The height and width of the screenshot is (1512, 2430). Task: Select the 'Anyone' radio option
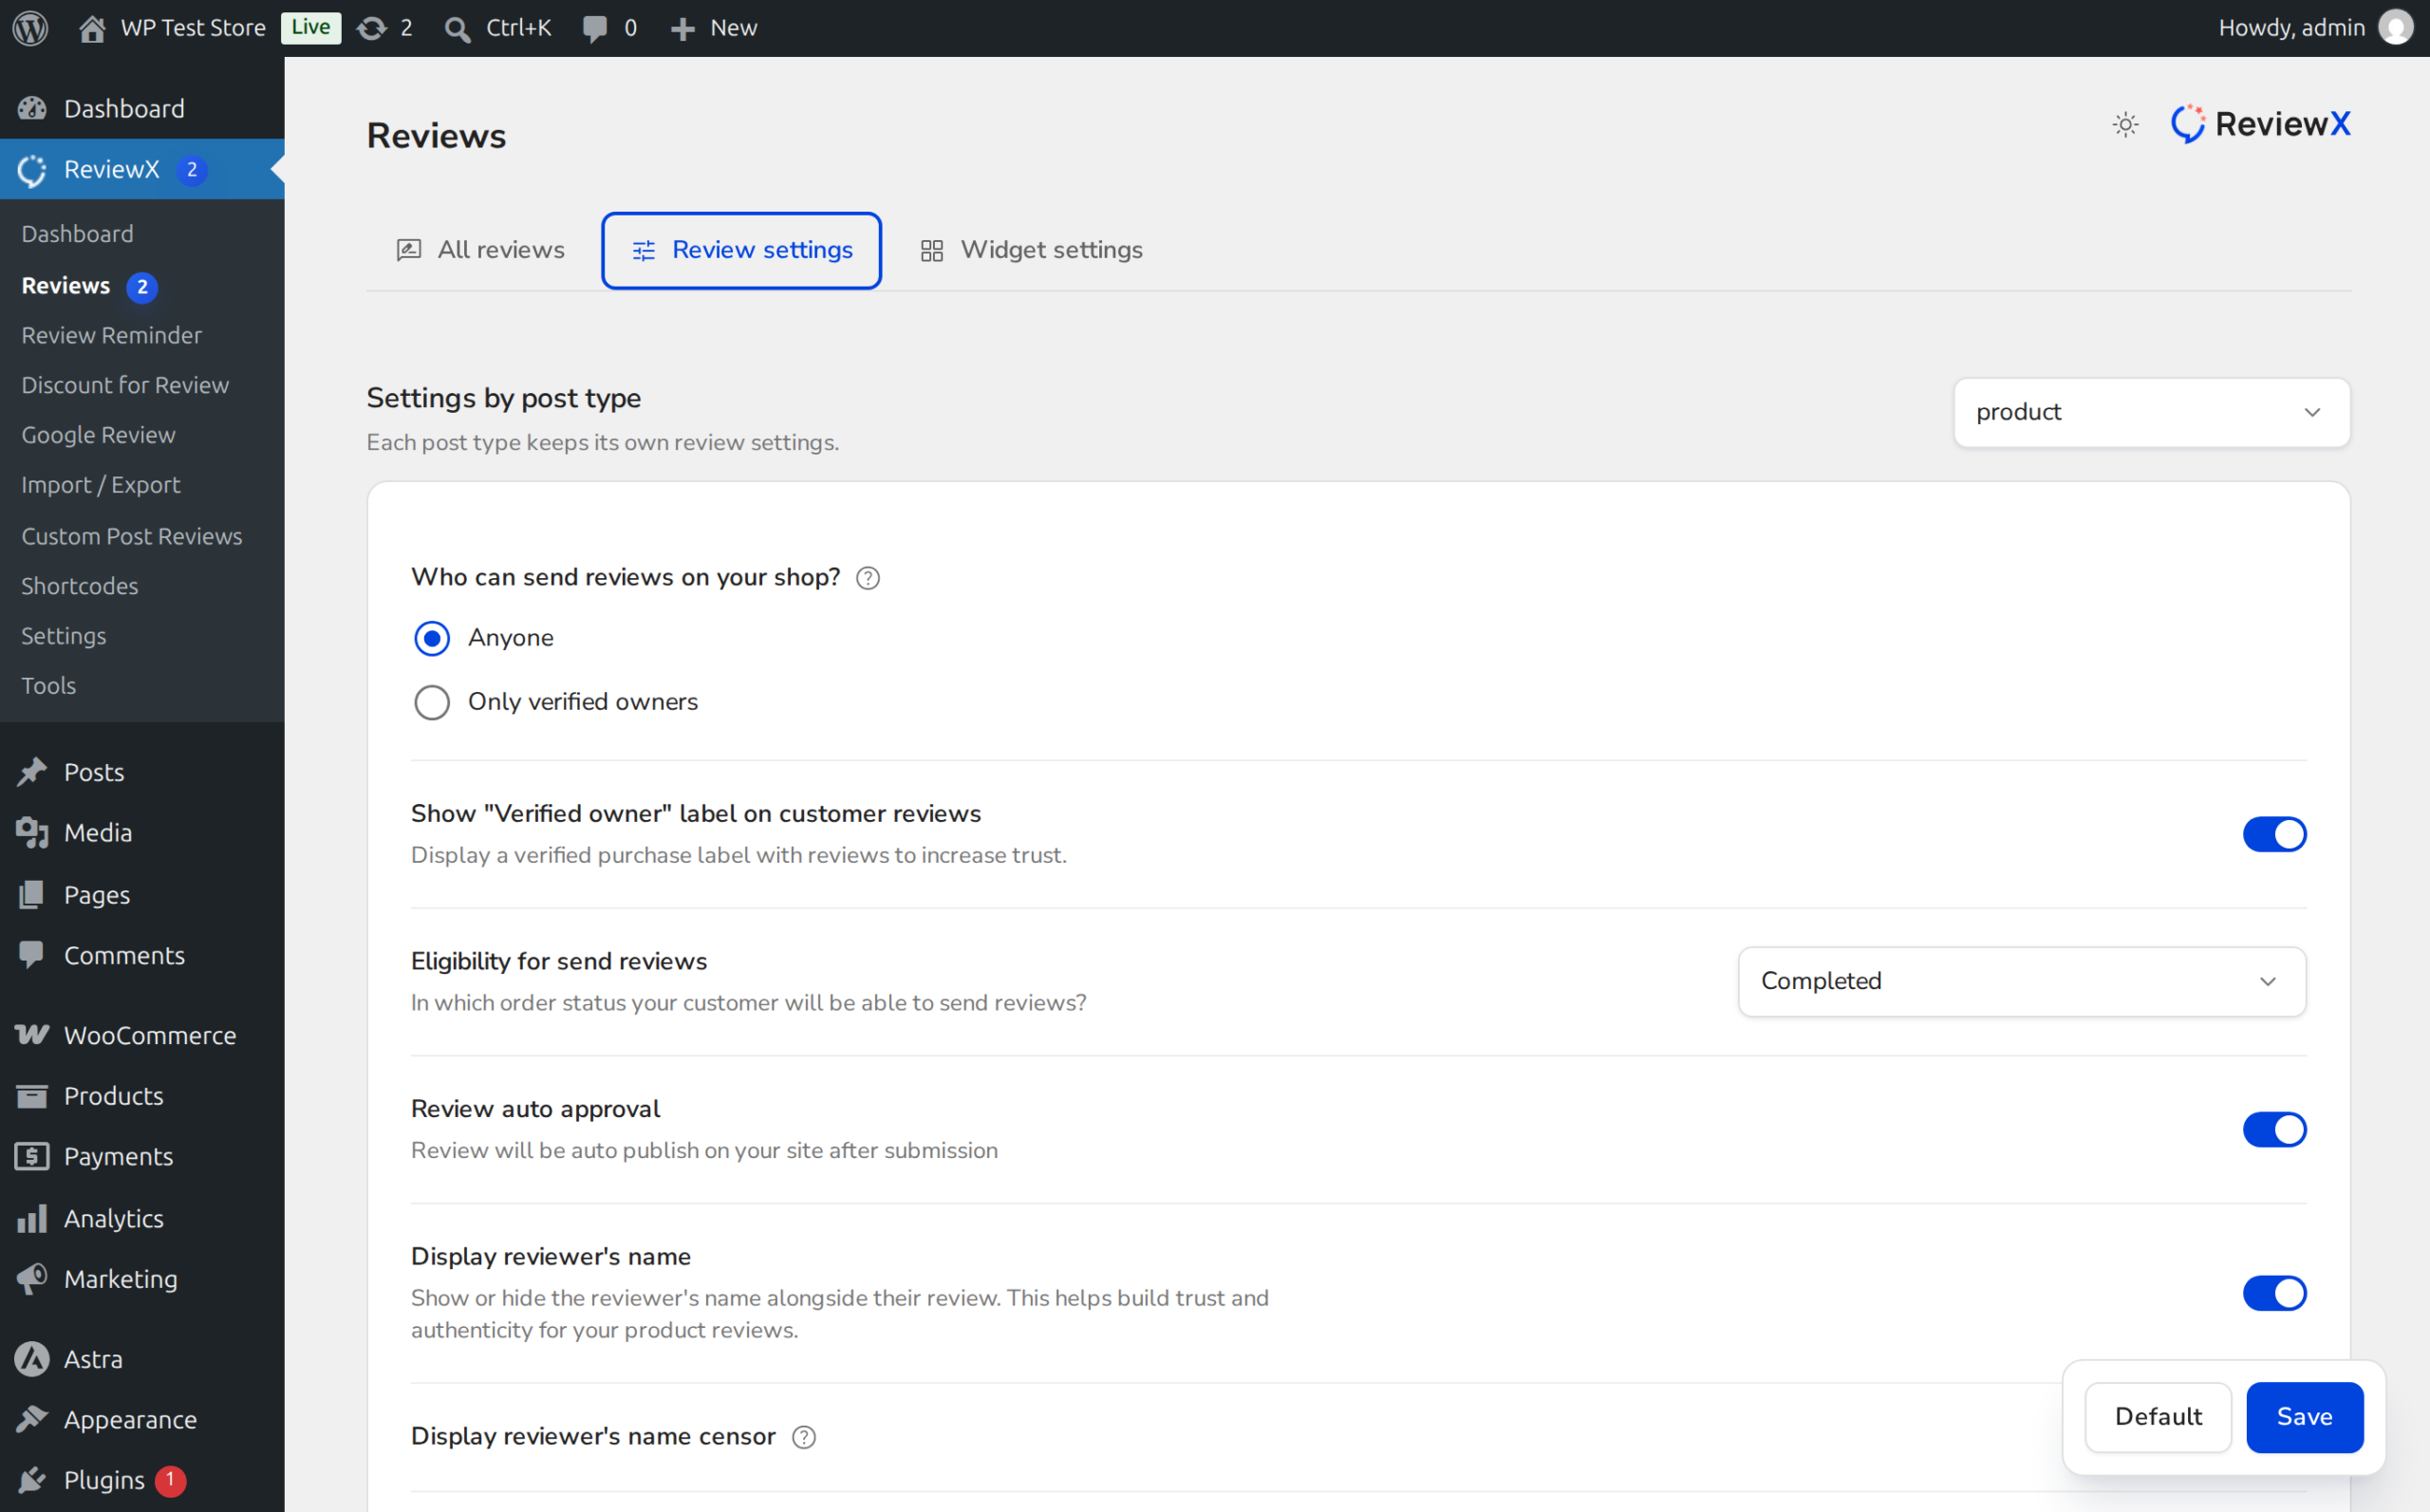point(432,638)
